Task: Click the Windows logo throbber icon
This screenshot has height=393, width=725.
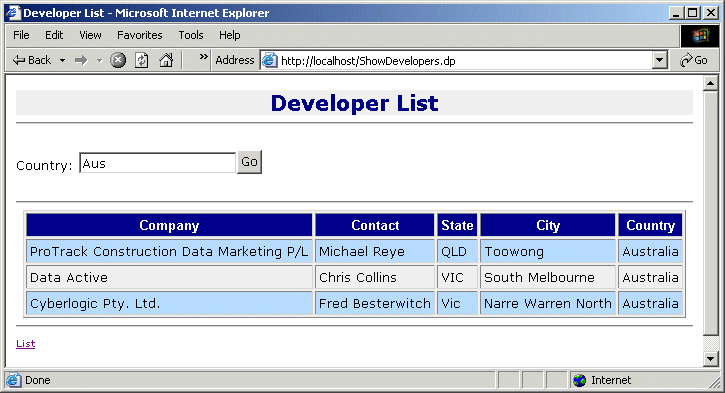Action: tap(700, 36)
